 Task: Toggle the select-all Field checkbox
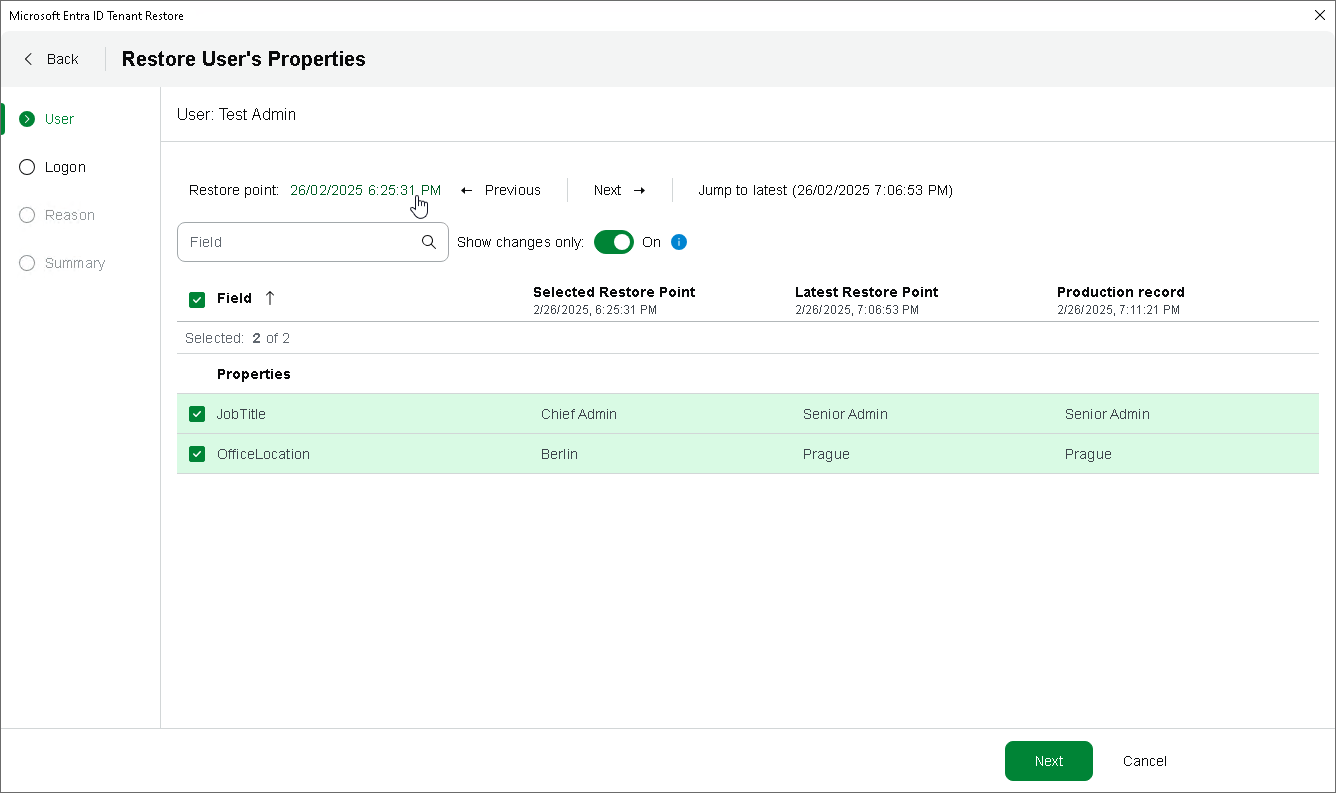coord(197,299)
